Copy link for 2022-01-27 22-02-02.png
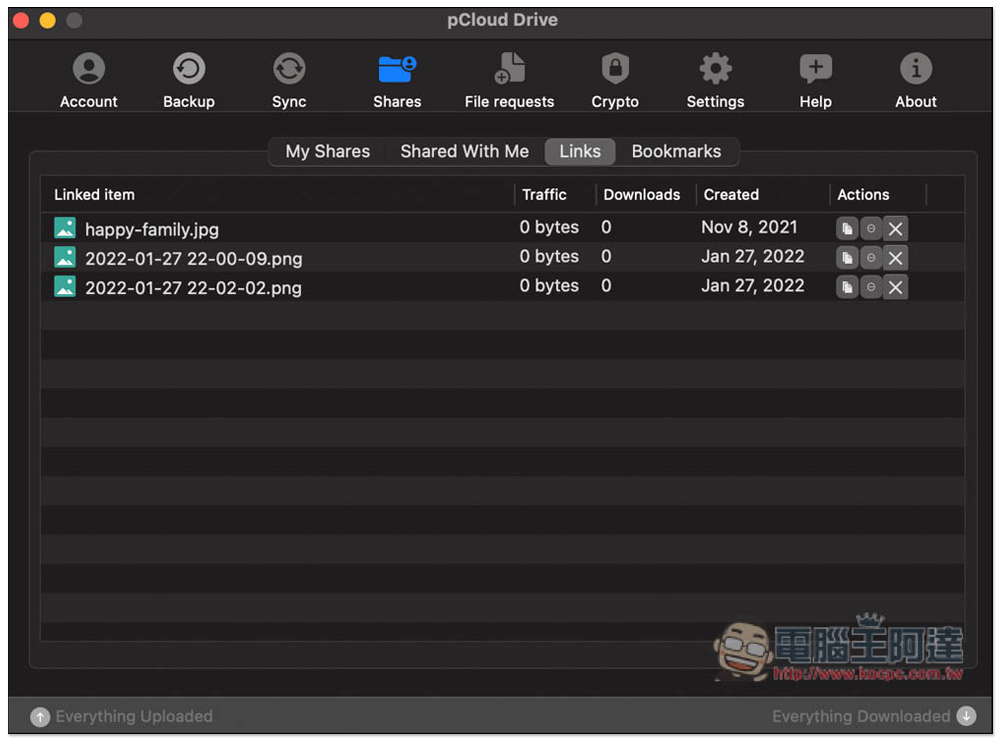The image size is (1000, 742). click(x=847, y=287)
